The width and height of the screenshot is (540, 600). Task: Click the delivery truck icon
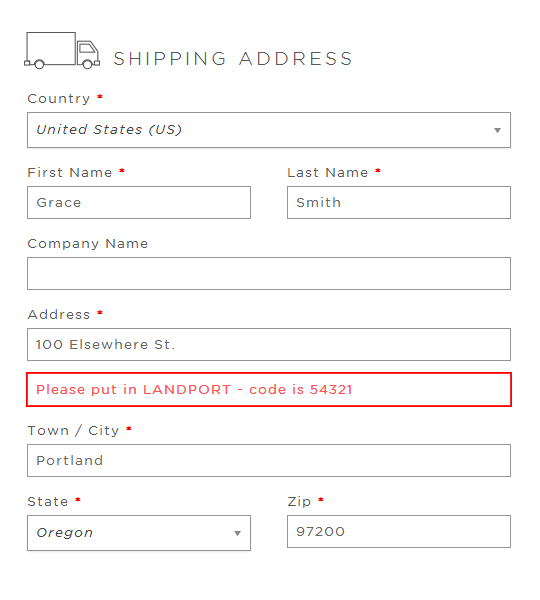pyautogui.click(x=62, y=51)
